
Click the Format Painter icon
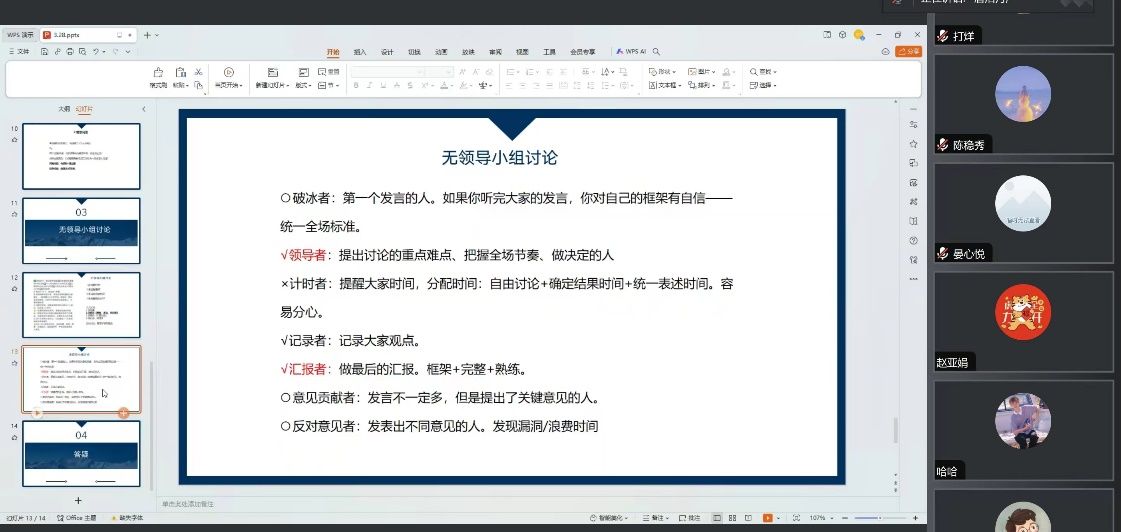point(157,73)
